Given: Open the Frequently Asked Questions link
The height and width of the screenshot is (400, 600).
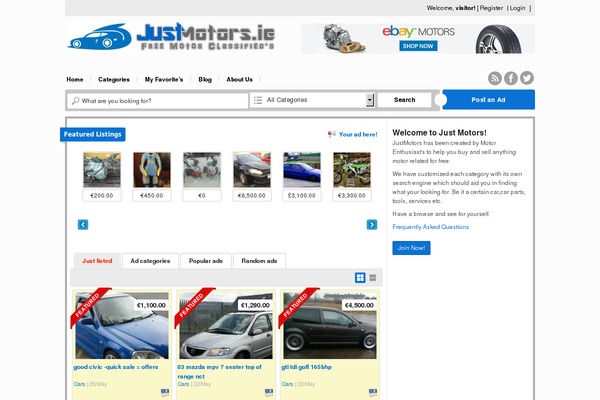Looking at the screenshot, I should 430,227.
